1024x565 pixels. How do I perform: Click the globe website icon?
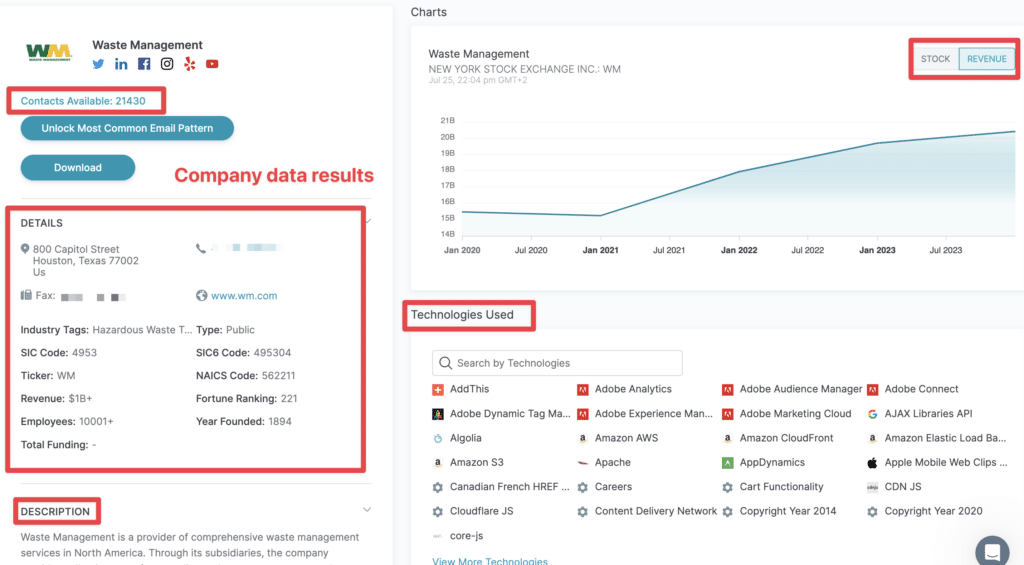coord(201,295)
